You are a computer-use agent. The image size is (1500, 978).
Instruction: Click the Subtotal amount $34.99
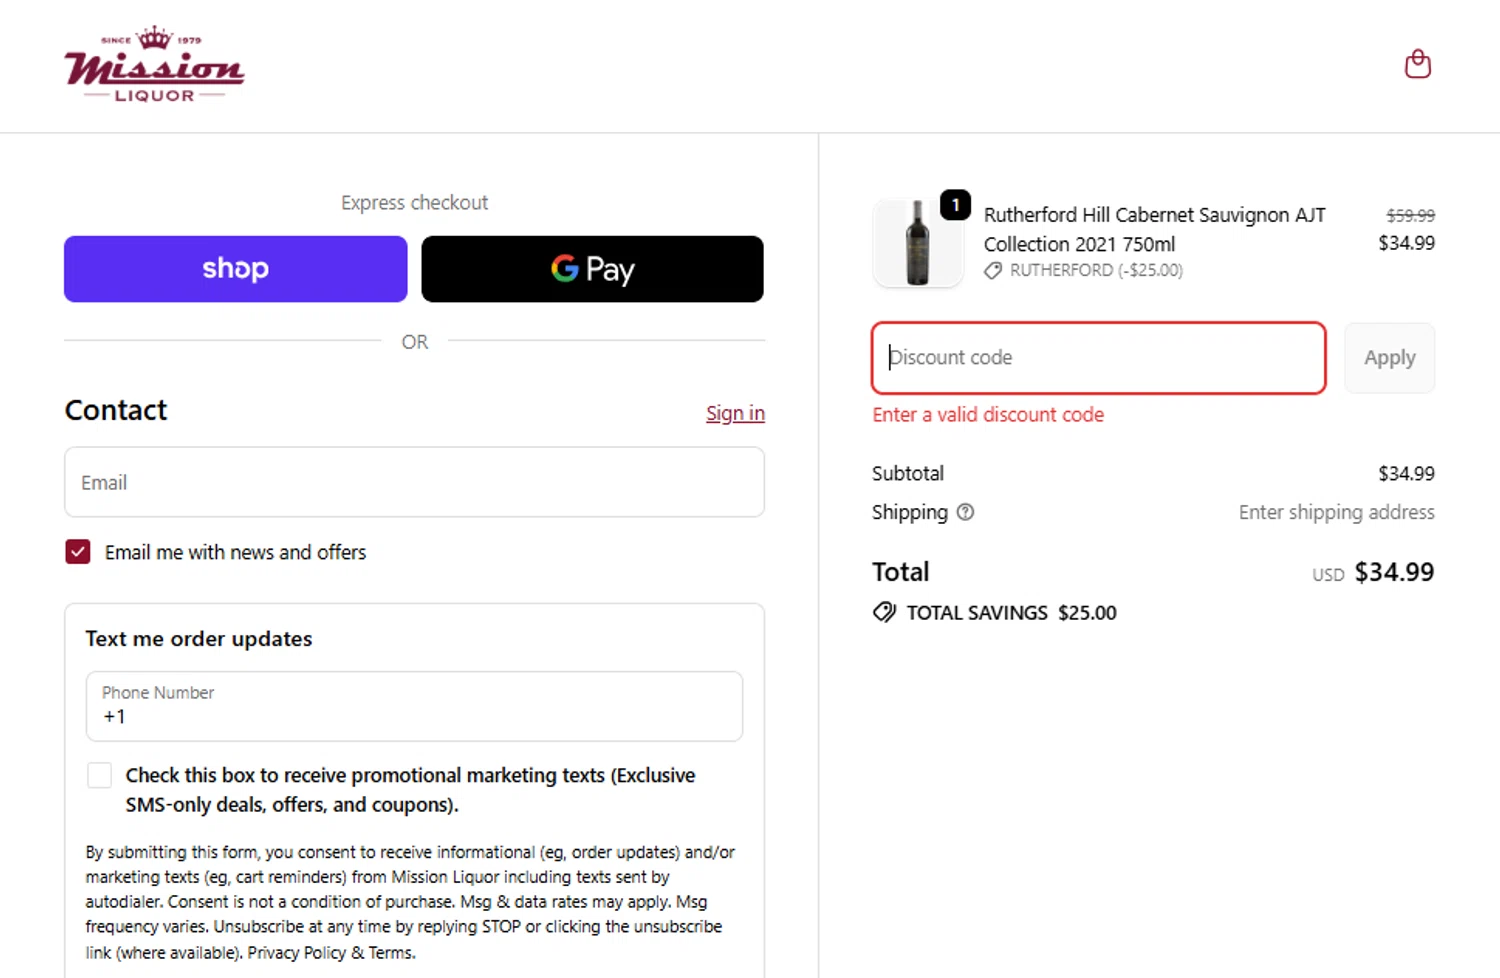coord(1406,473)
